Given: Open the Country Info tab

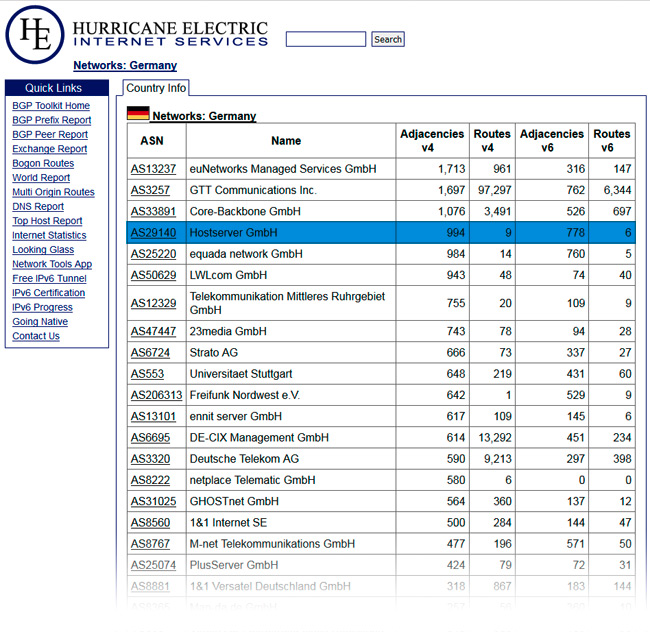Looking at the screenshot, I should [x=156, y=88].
